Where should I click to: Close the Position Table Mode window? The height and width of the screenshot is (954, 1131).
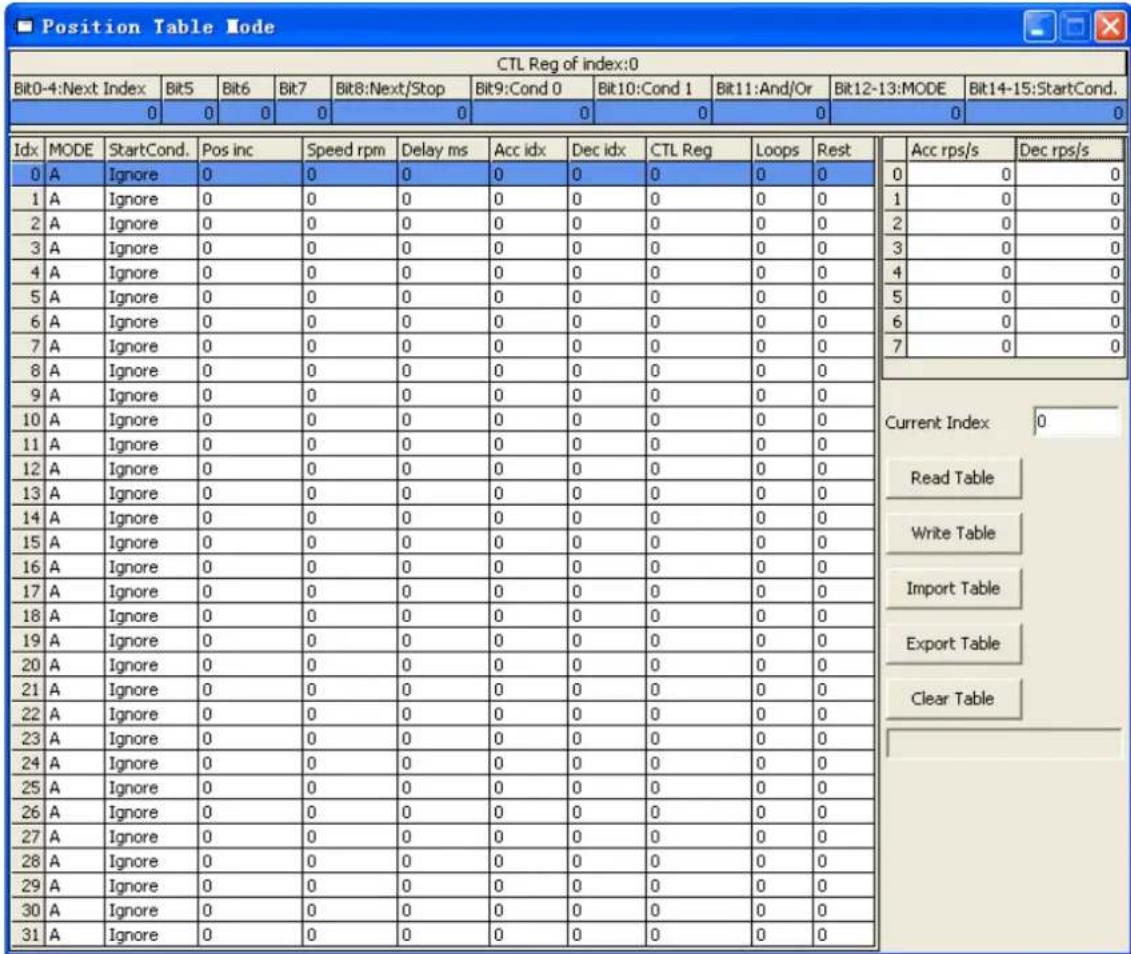pyautogui.click(x=1109, y=27)
